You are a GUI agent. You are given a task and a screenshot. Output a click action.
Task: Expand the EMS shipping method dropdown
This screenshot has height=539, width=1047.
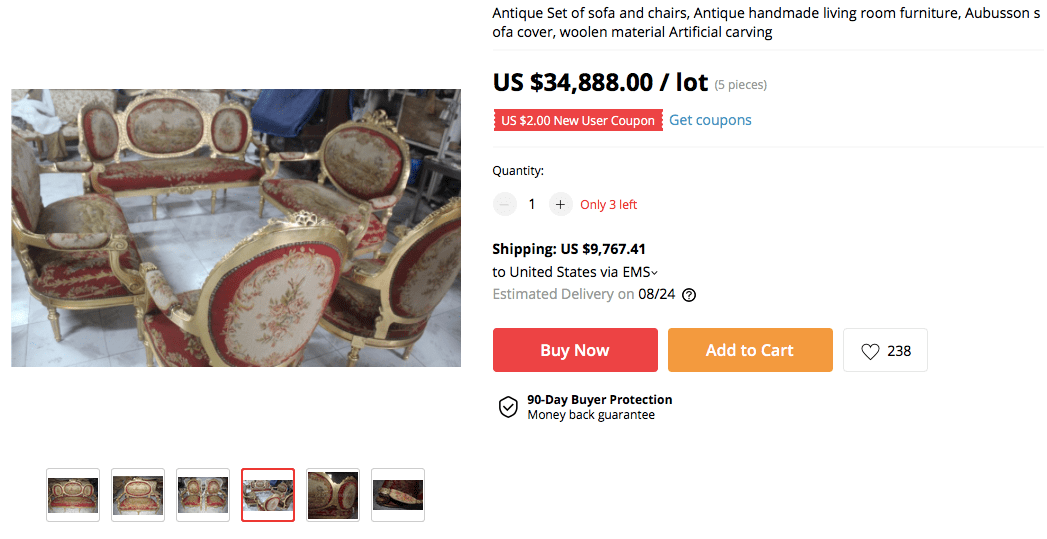pyautogui.click(x=655, y=272)
